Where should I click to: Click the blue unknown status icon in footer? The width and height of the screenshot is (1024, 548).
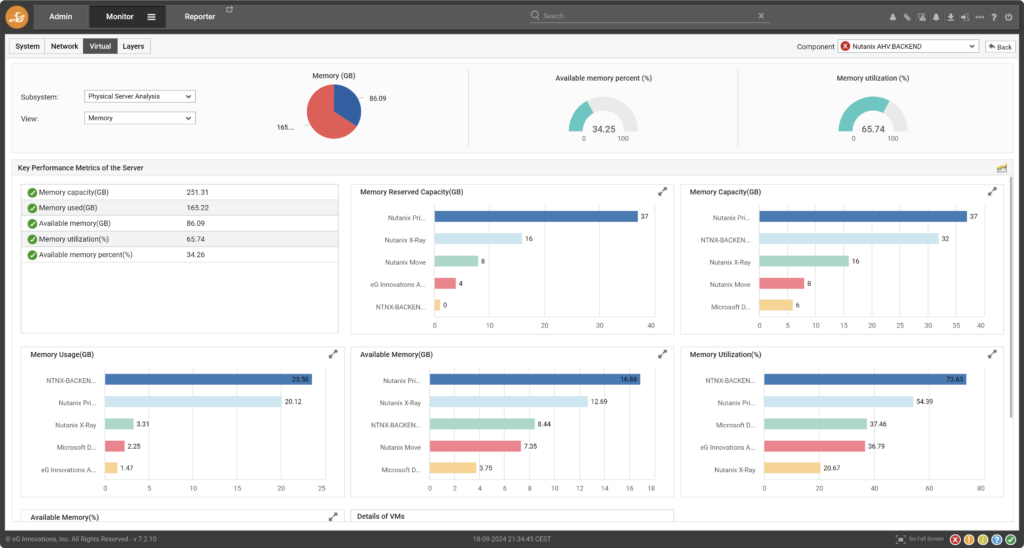tap(997, 540)
